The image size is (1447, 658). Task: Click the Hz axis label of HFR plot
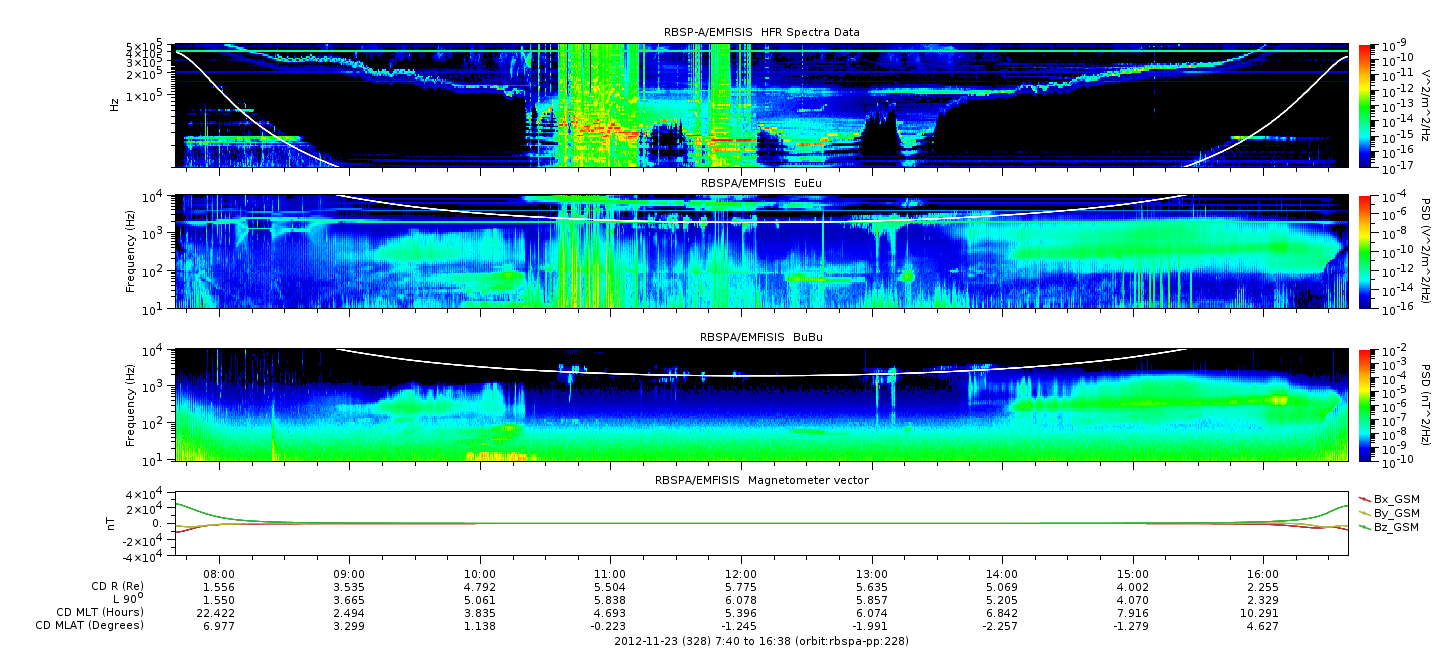point(114,104)
